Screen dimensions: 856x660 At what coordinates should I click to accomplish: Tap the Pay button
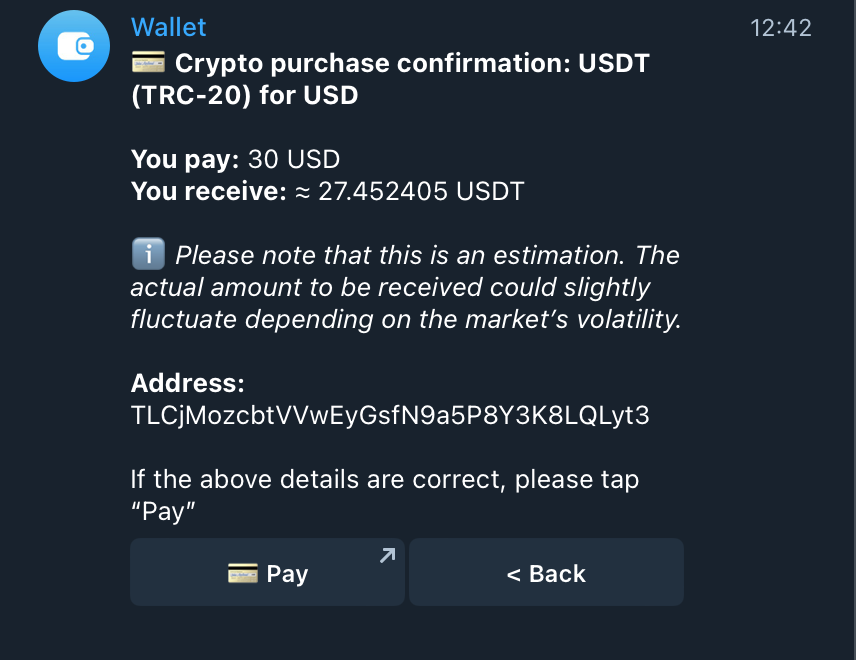[267, 572]
